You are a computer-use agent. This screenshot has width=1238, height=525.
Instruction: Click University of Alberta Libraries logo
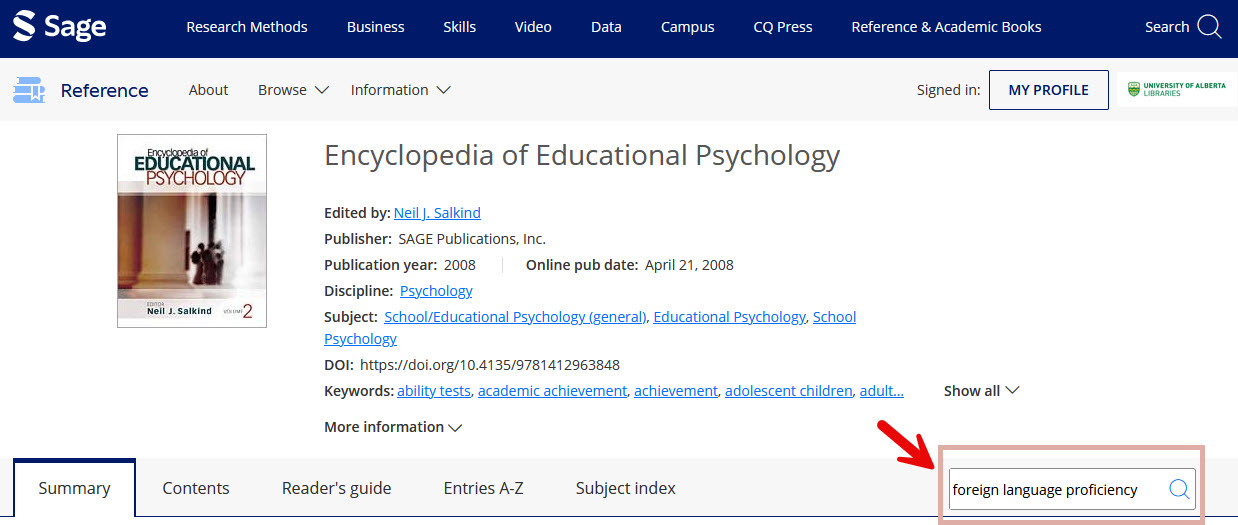pos(1176,90)
